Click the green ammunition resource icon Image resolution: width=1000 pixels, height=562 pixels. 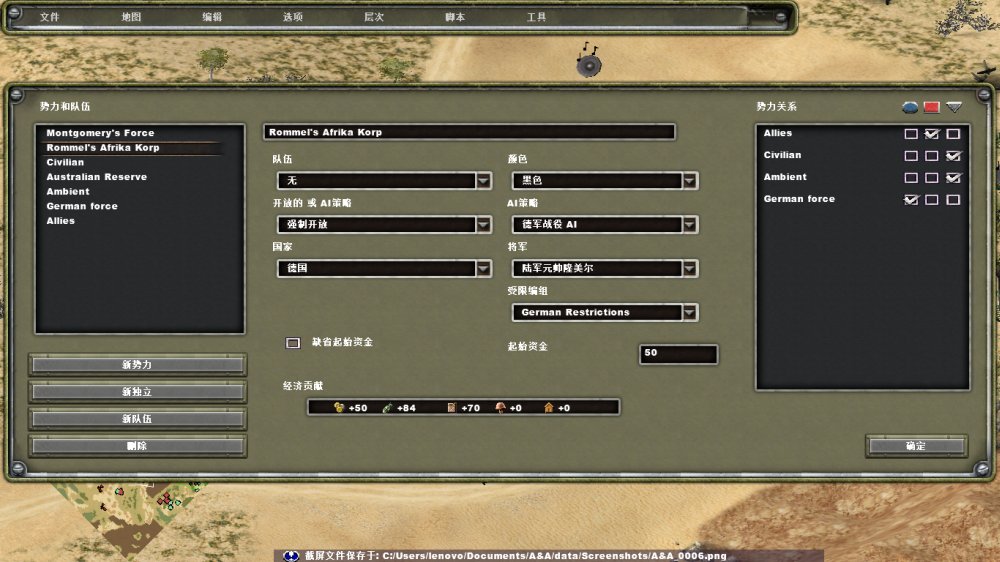pos(387,408)
